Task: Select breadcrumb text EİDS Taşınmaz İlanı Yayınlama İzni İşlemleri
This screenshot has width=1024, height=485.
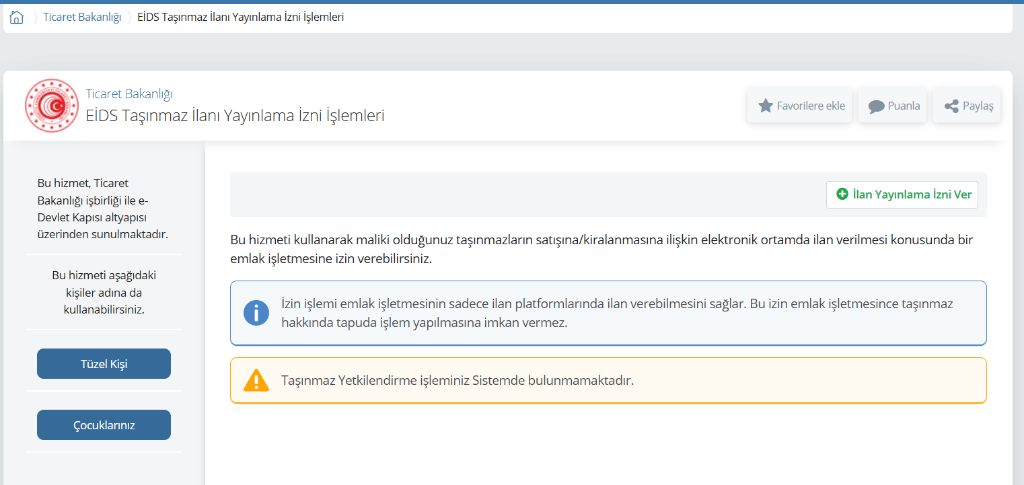Action: pyautogui.click(x=240, y=18)
